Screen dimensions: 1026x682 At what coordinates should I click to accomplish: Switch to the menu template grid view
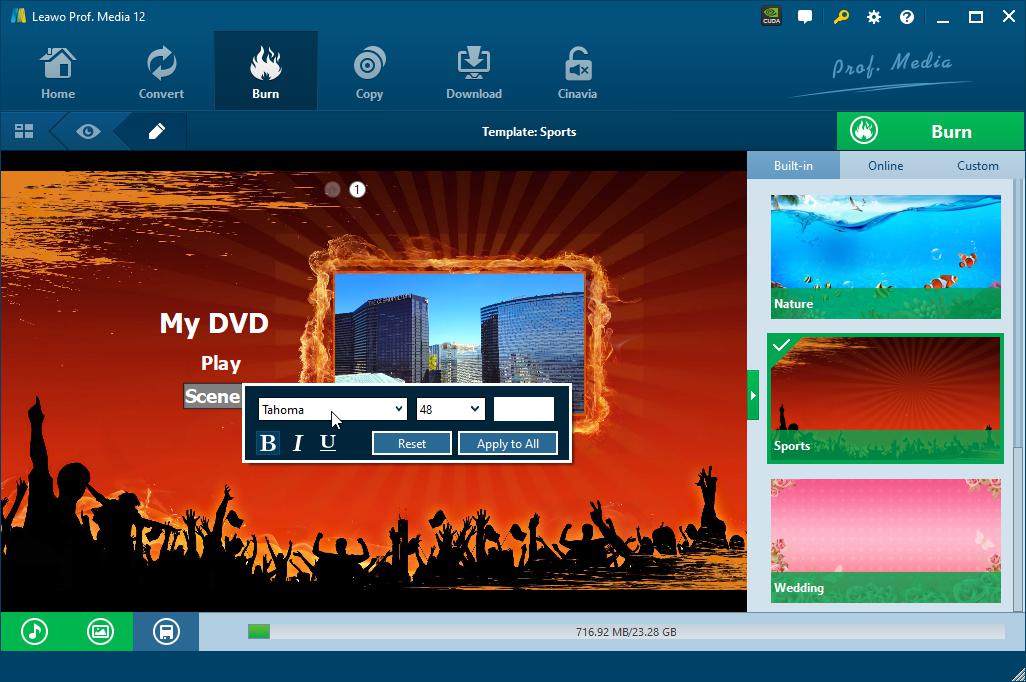24,132
